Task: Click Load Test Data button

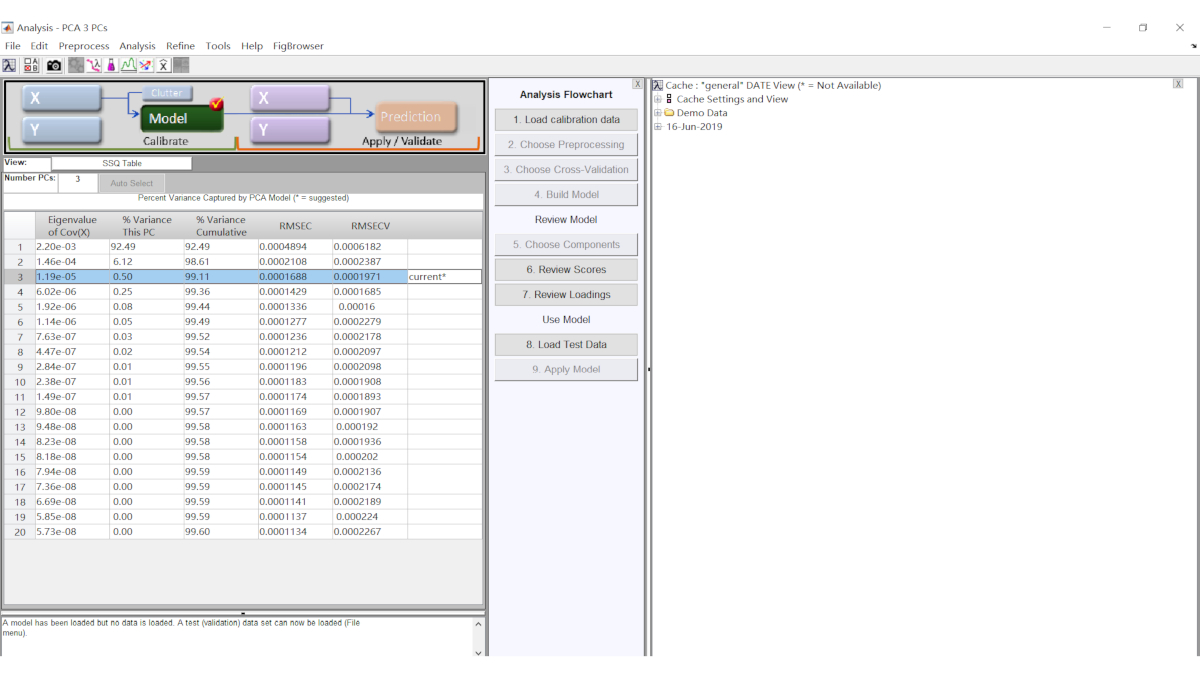Action: point(566,345)
